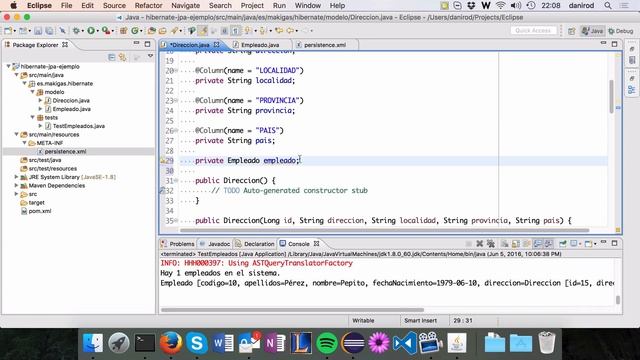
Task: Expand JRE System Library node
Action: 17,177
